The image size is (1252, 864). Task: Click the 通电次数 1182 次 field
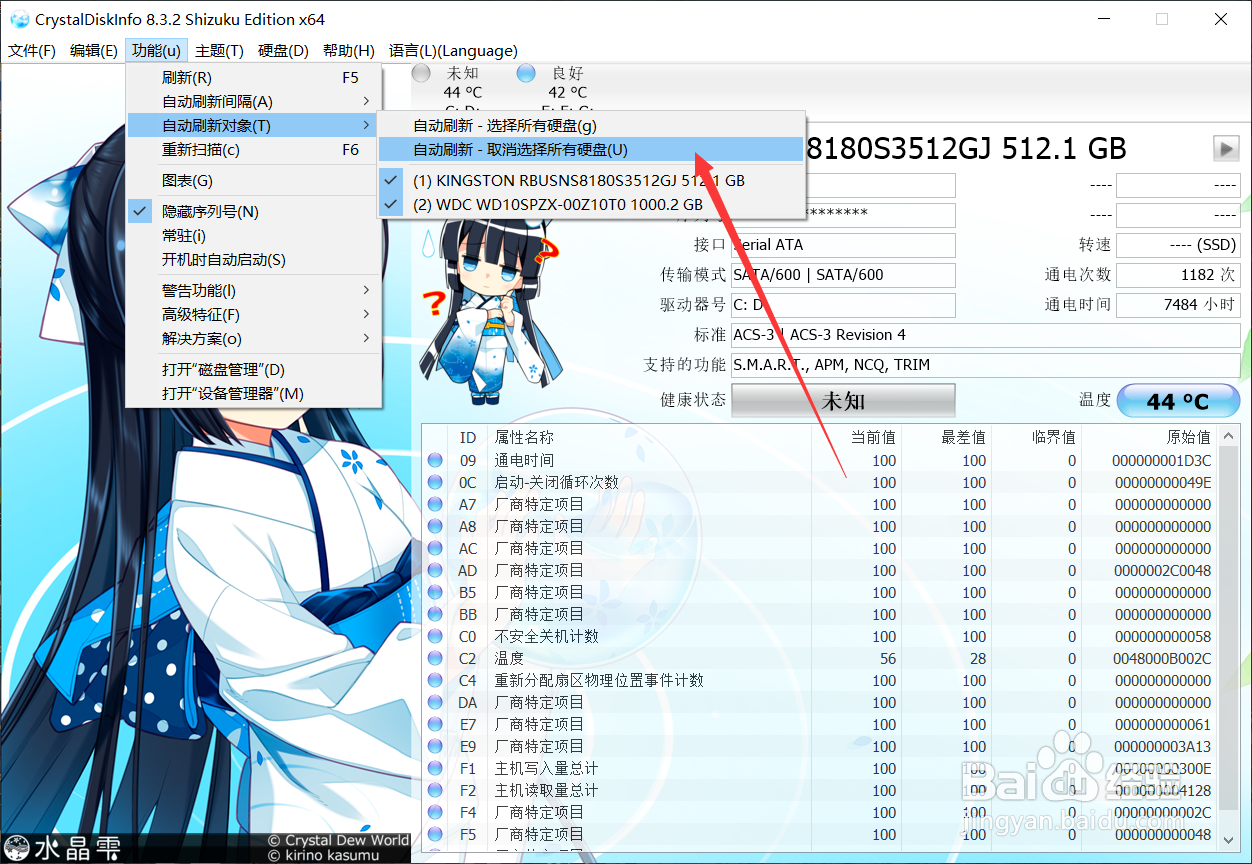1178,275
